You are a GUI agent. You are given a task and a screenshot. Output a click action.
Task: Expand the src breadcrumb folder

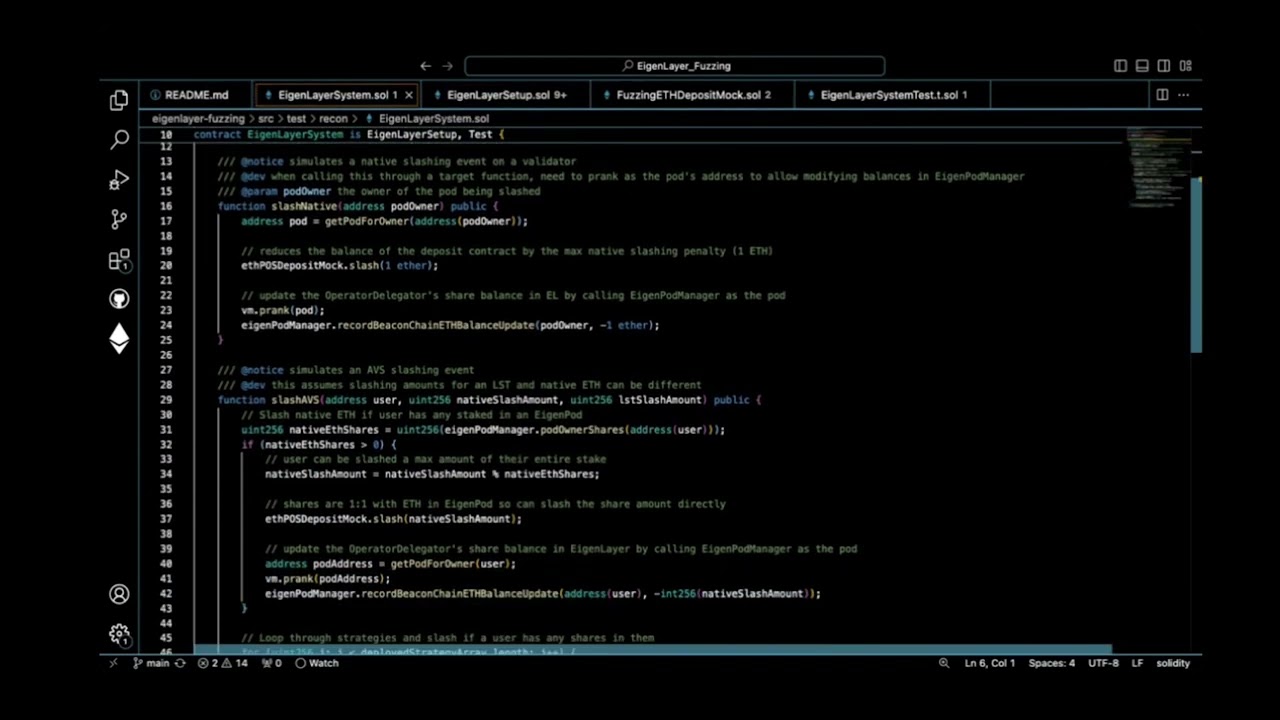[x=265, y=118]
